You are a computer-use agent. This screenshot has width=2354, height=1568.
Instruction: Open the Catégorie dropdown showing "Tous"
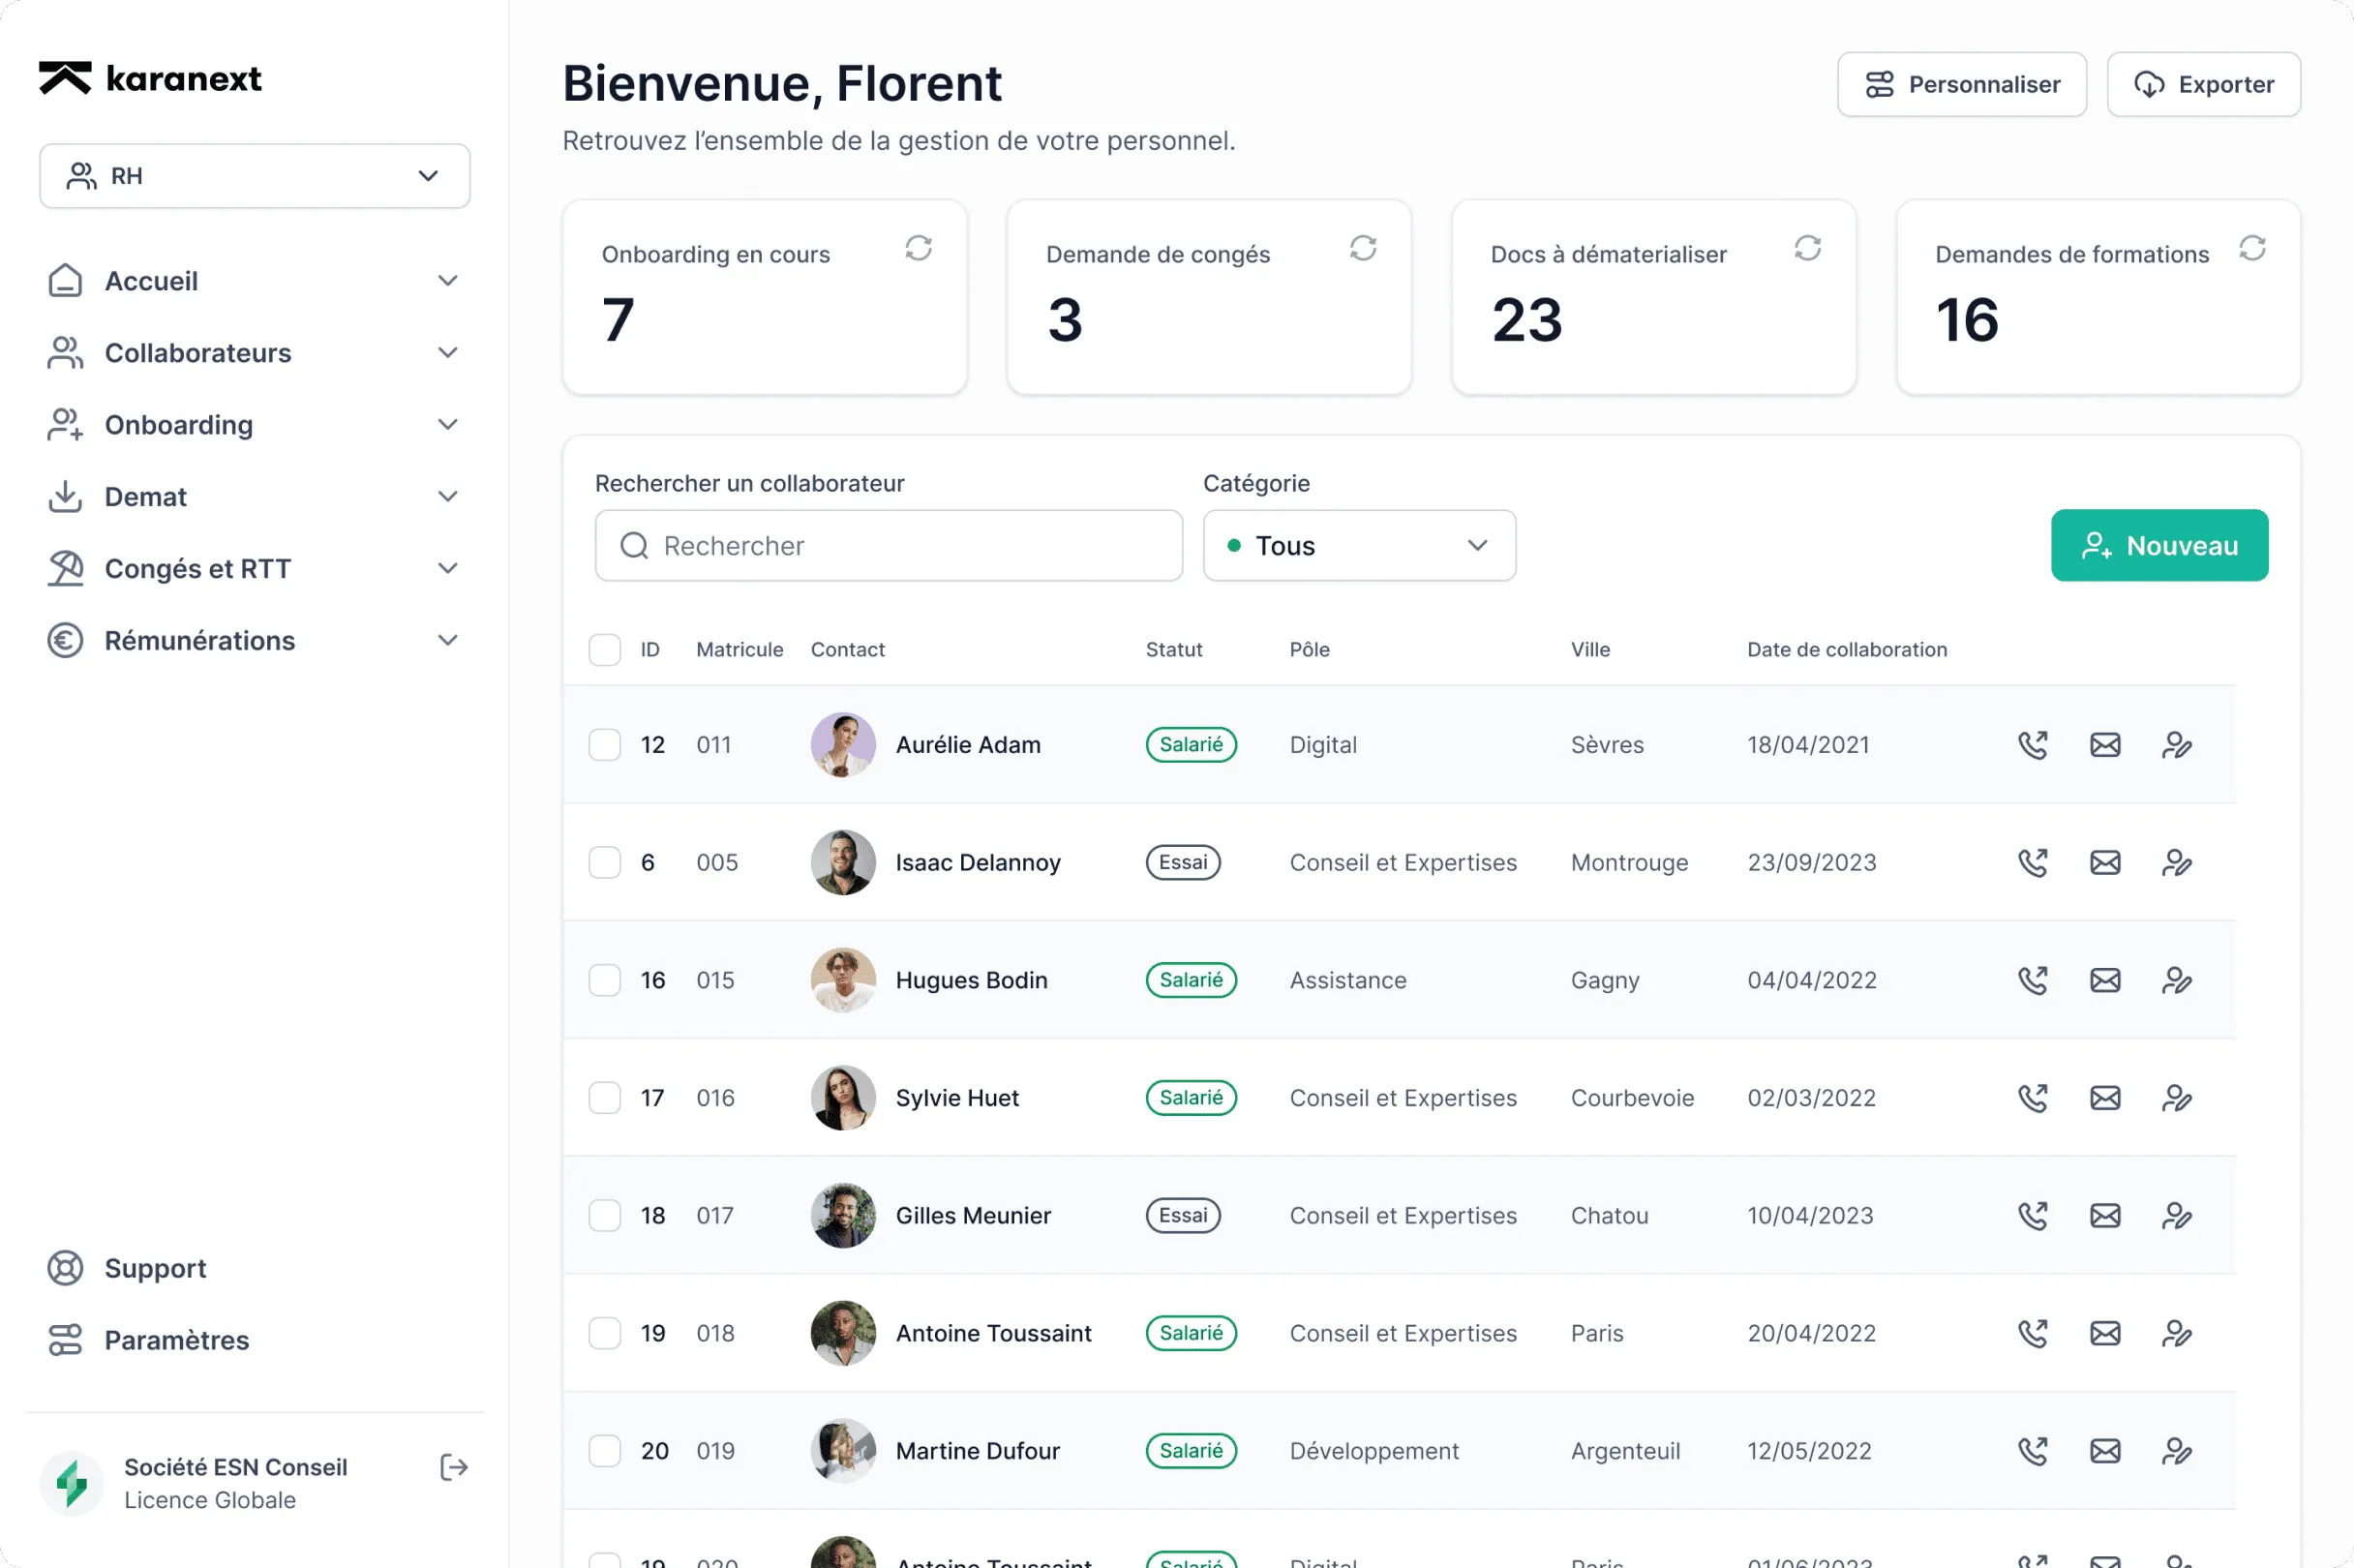[1358, 545]
